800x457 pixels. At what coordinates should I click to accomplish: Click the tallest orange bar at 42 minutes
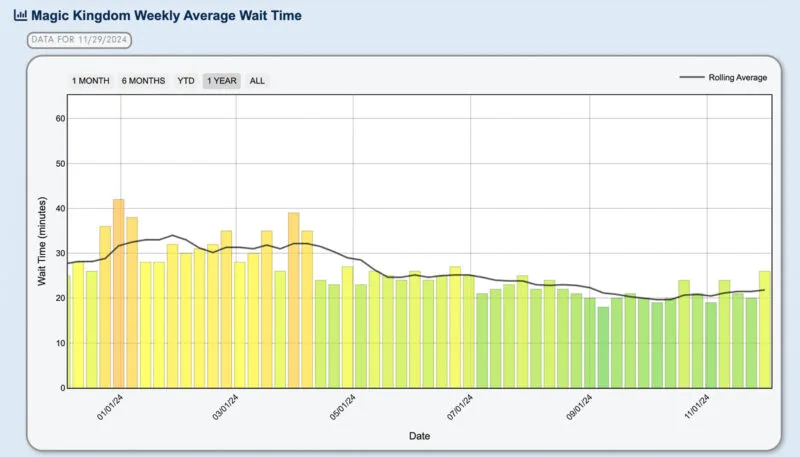118,293
